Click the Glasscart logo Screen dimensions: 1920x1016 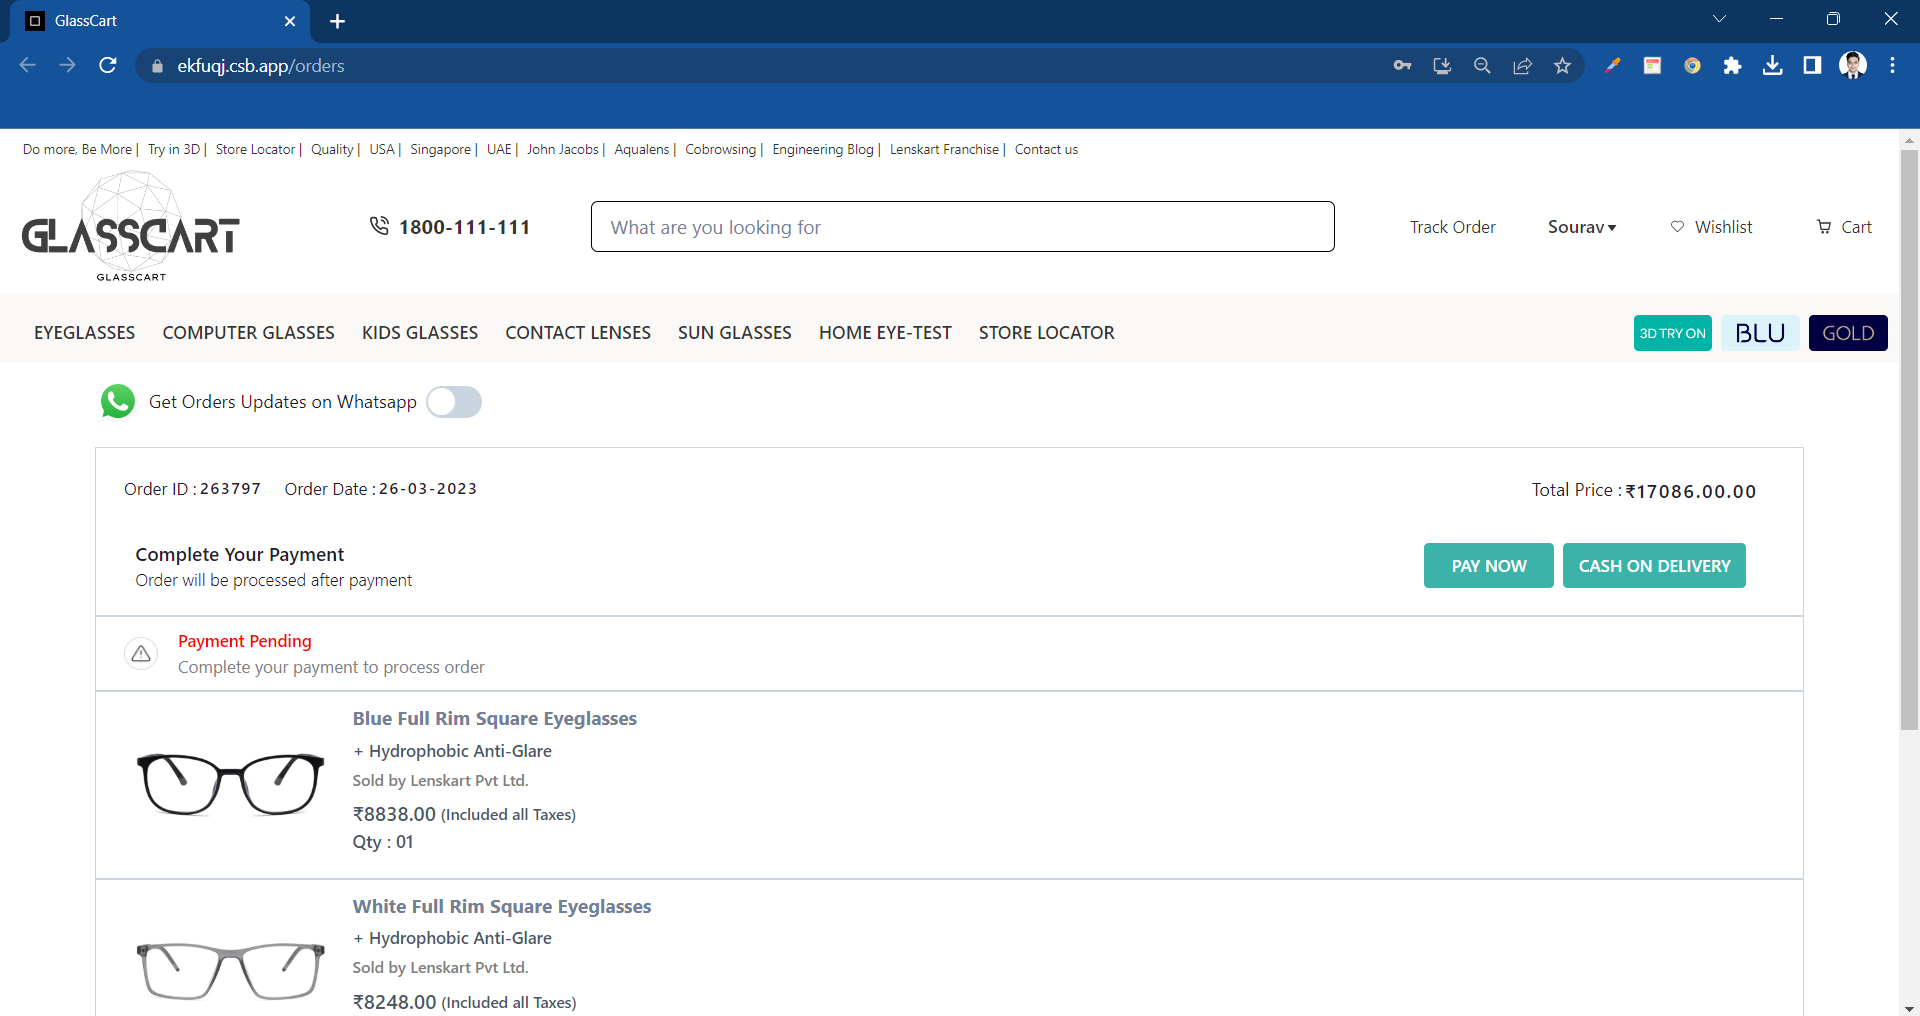tap(131, 228)
